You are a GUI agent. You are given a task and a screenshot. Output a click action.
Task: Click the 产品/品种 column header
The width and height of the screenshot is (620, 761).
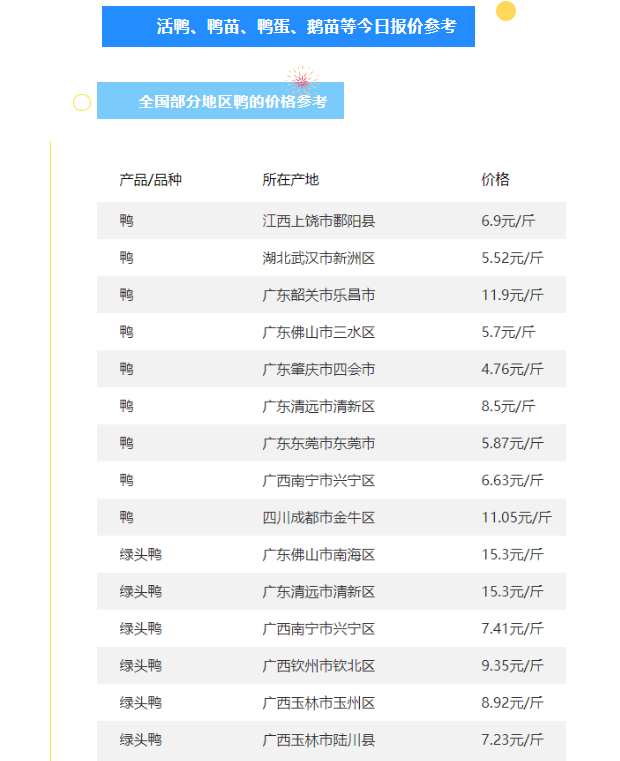pyautogui.click(x=150, y=180)
